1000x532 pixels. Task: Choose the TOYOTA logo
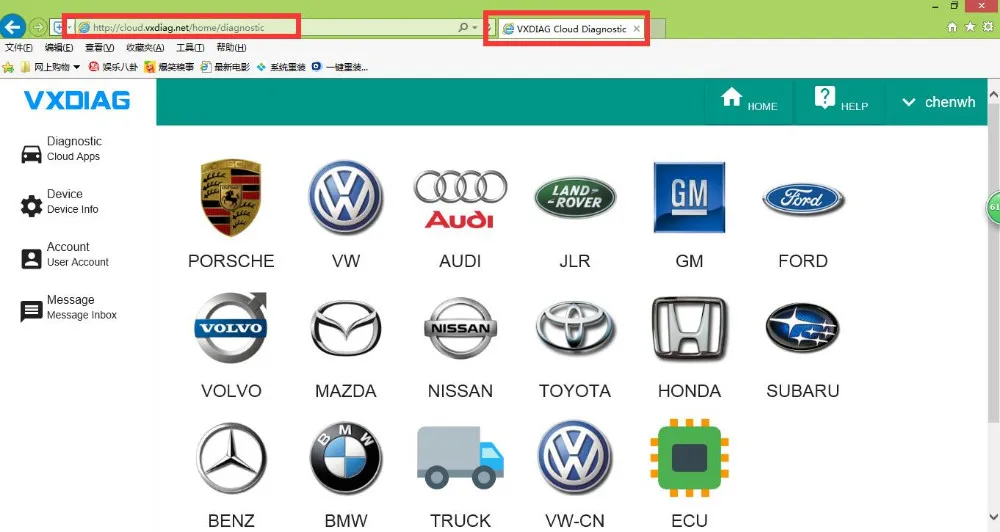click(x=575, y=328)
